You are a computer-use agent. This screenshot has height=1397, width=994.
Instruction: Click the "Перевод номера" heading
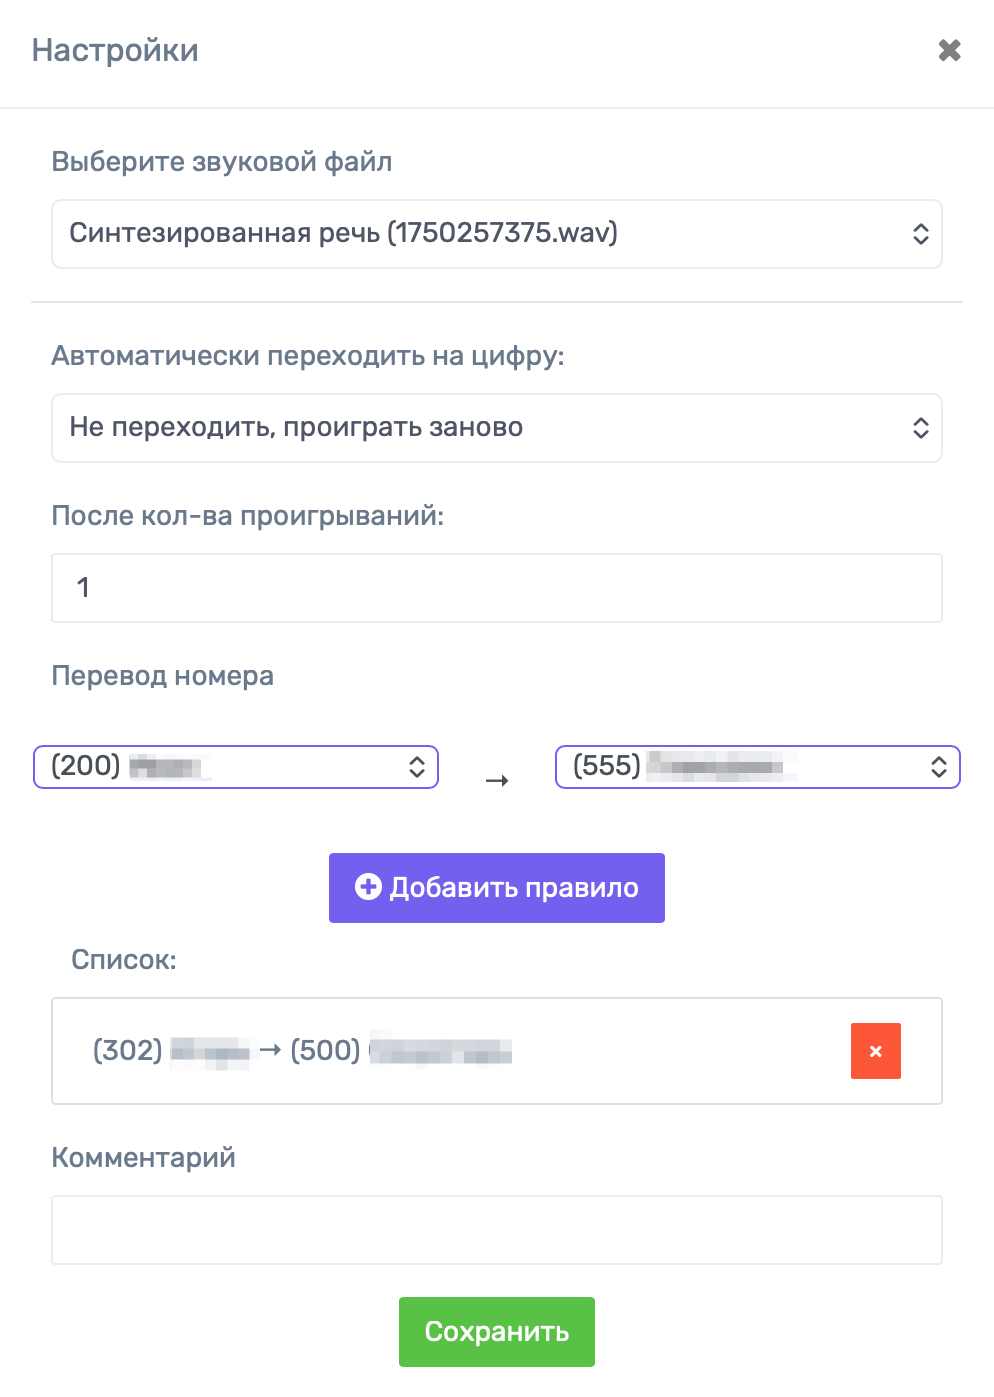click(162, 676)
